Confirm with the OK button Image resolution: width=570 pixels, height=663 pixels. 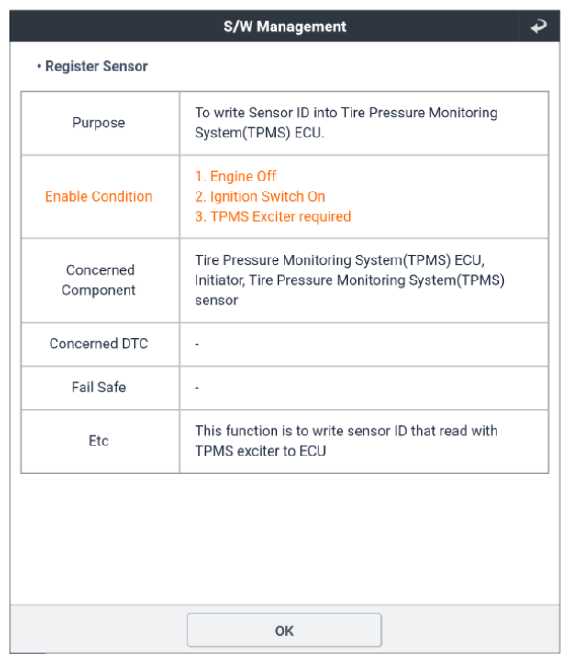(x=284, y=630)
